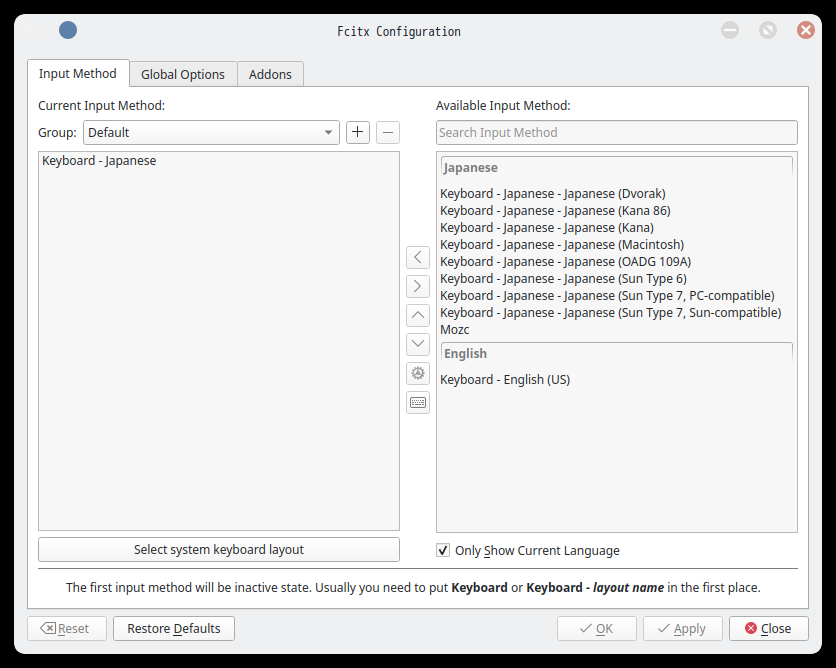836x668 pixels.
Task: Select Keyboard - Japanese in current list
Action: tap(99, 161)
